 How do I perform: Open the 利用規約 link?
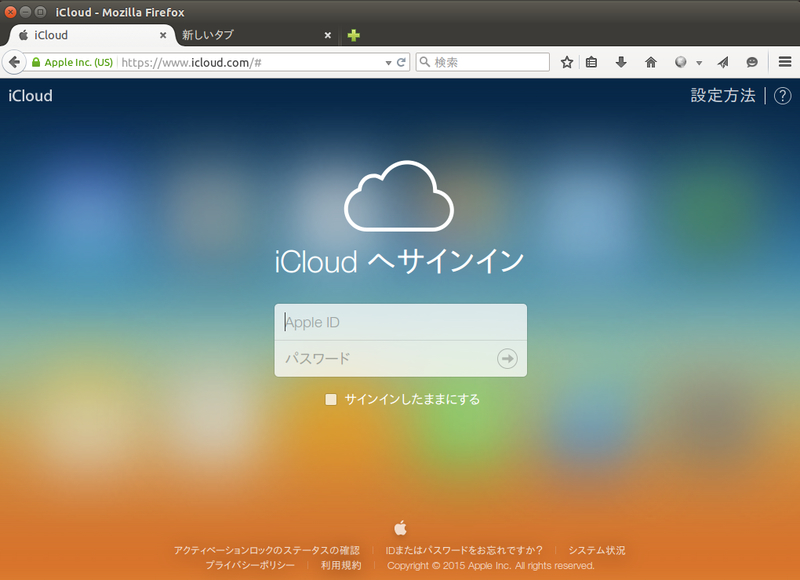click(341, 565)
